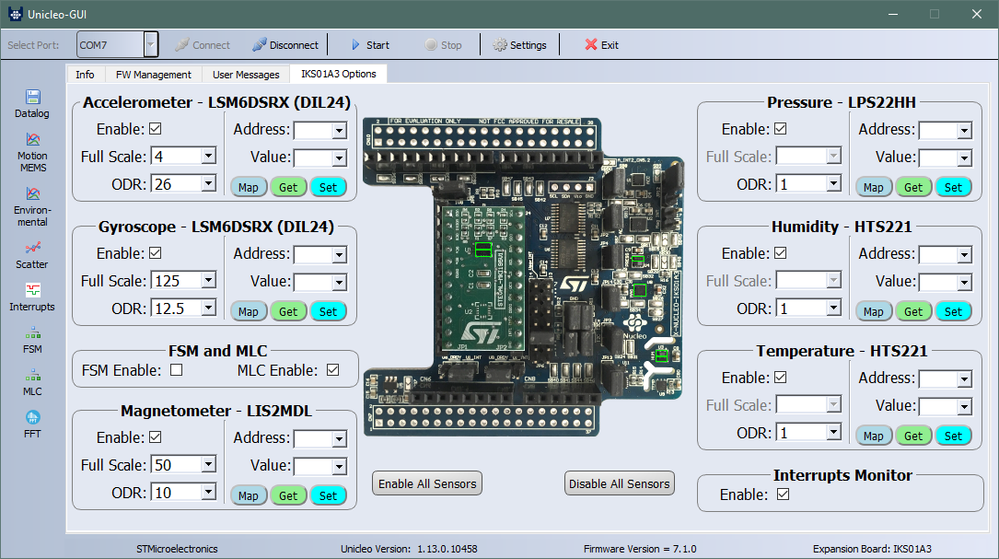Open Temperature ODR dropdown
The width and height of the screenshot is (999, 559).
coord(833,432)
